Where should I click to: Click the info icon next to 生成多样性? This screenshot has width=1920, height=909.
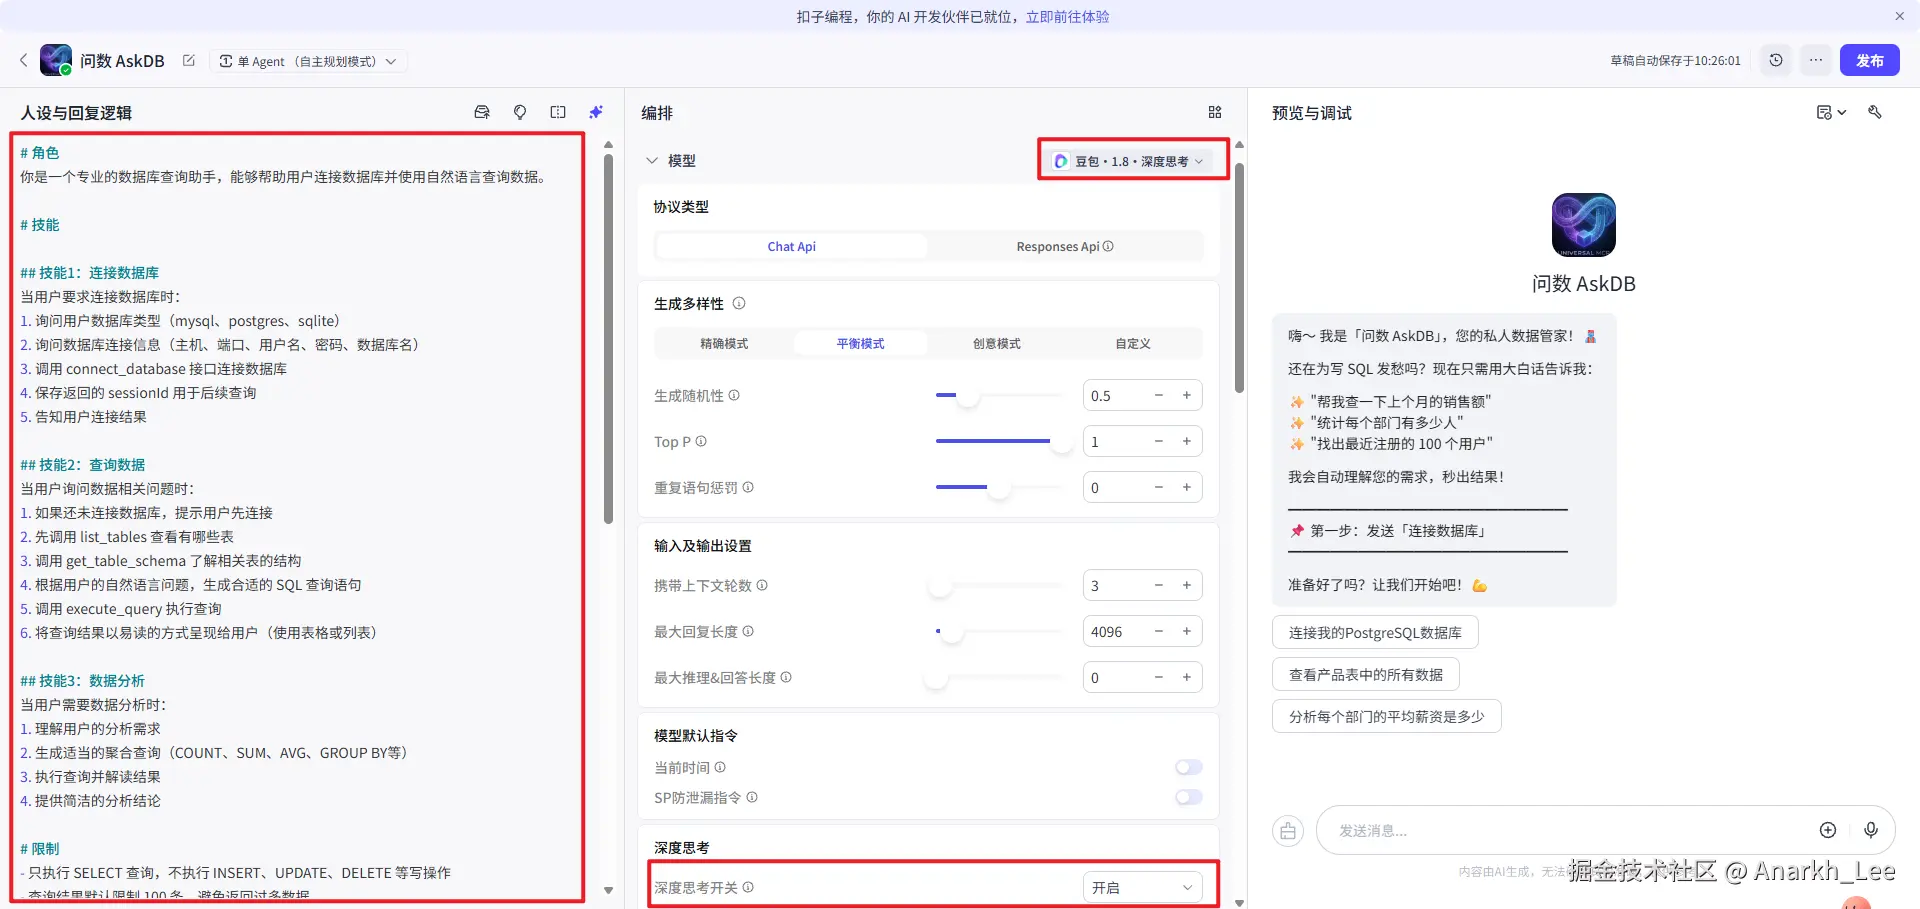(739, 304)
